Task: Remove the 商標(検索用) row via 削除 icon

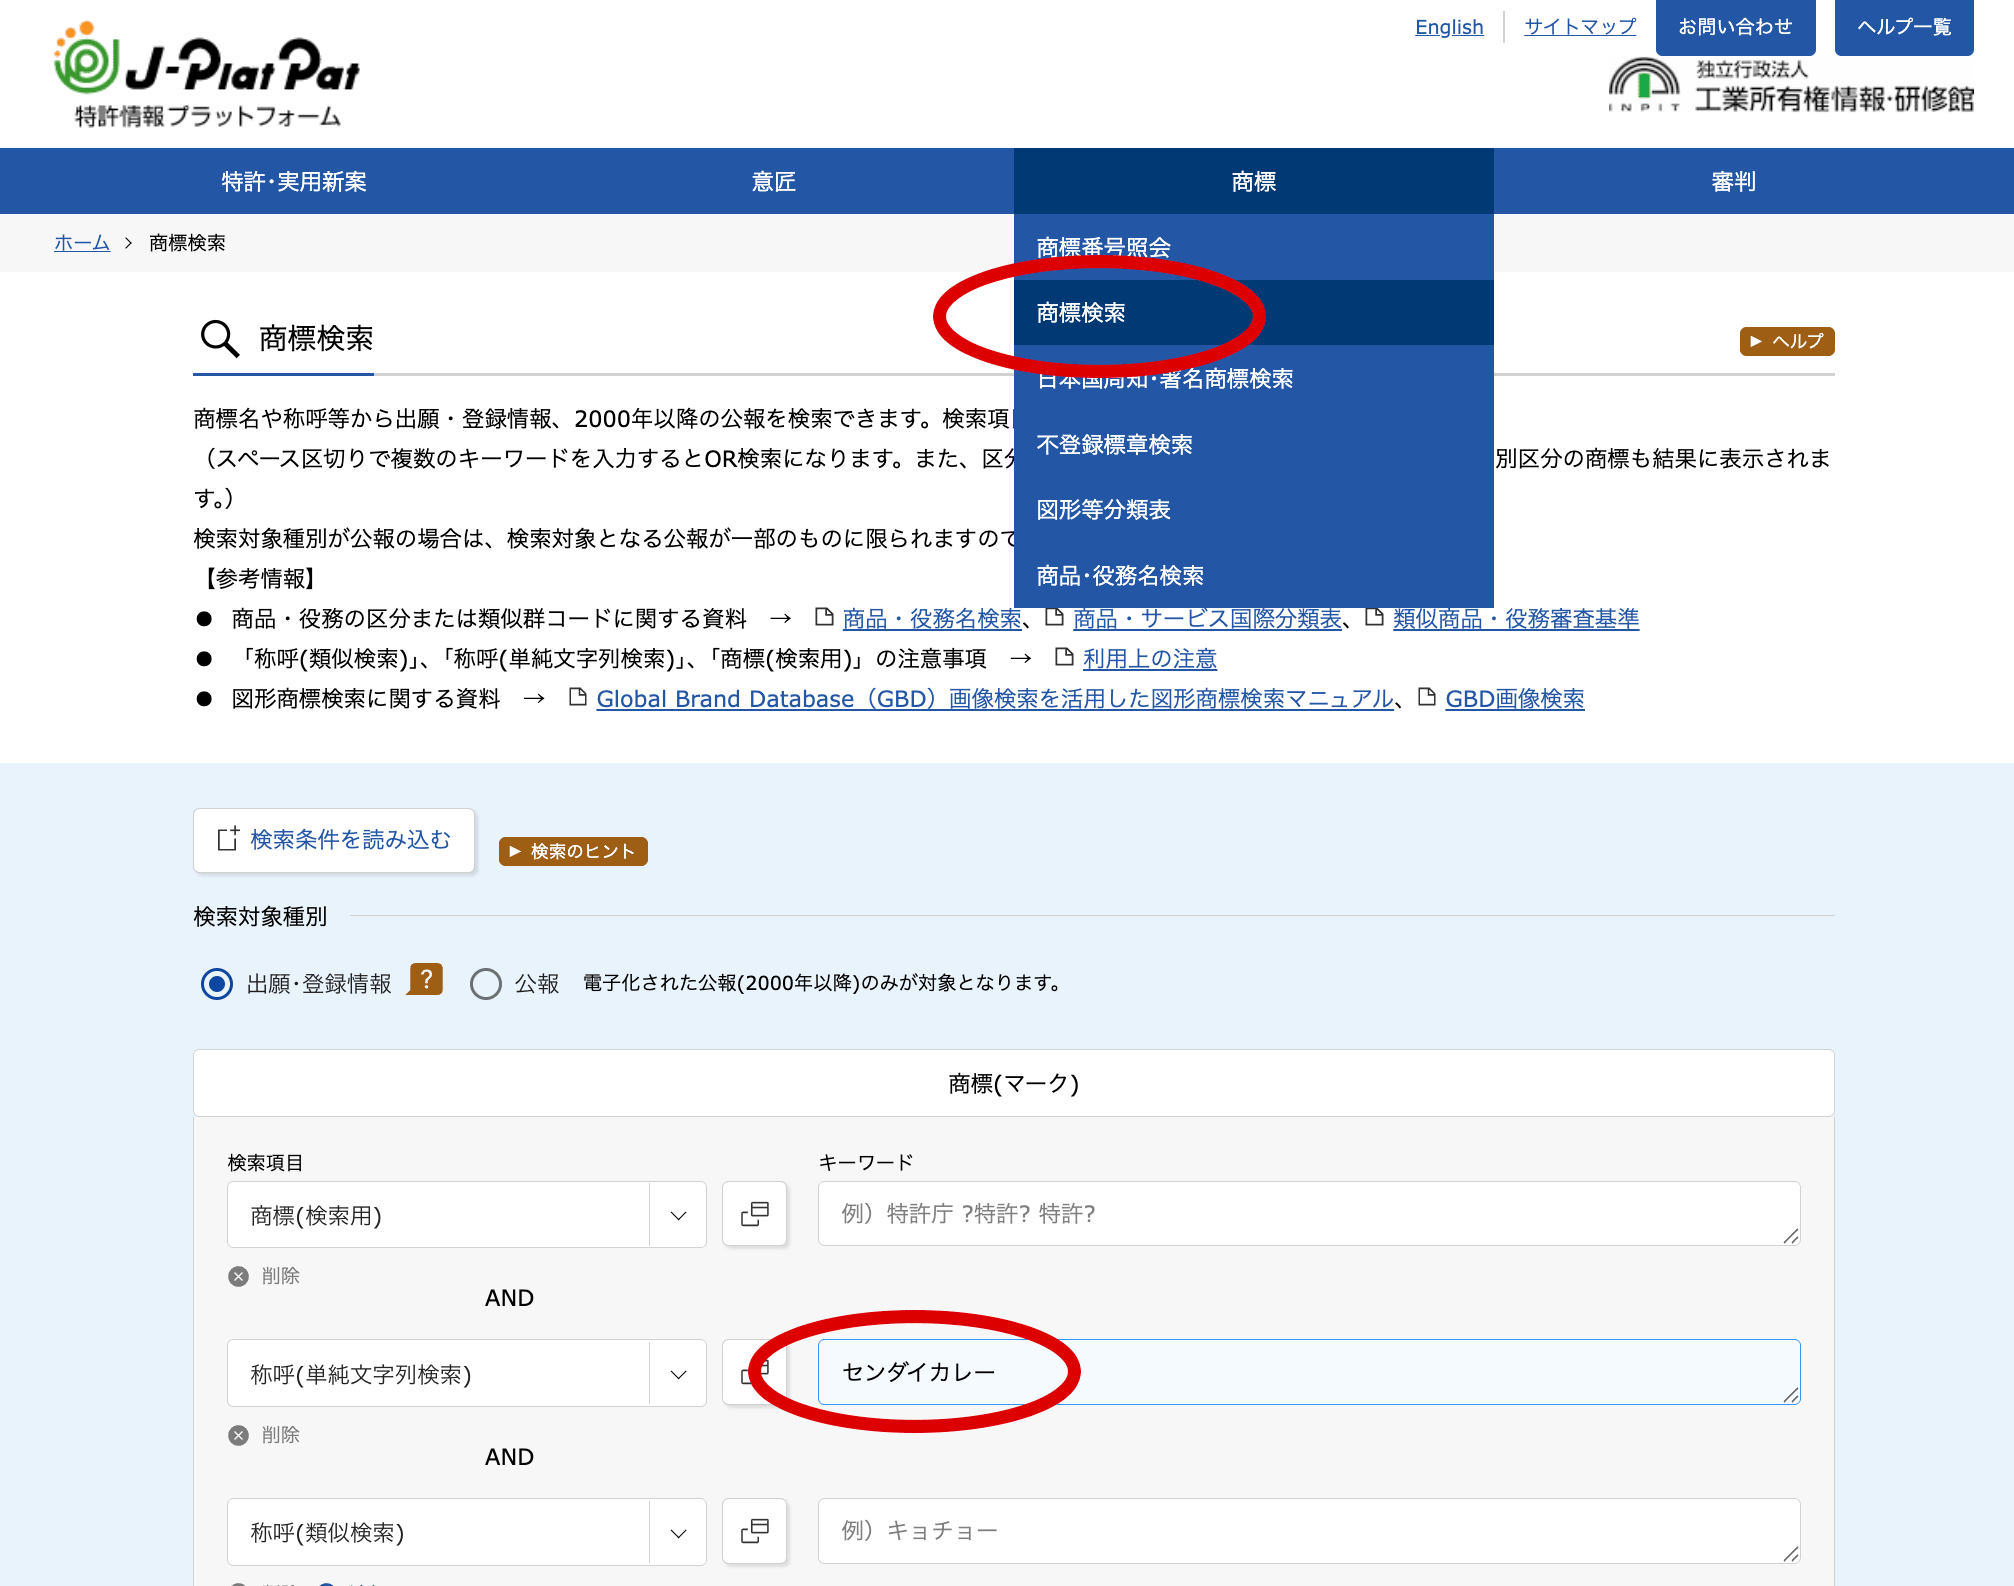Action: click(238, 1276)
